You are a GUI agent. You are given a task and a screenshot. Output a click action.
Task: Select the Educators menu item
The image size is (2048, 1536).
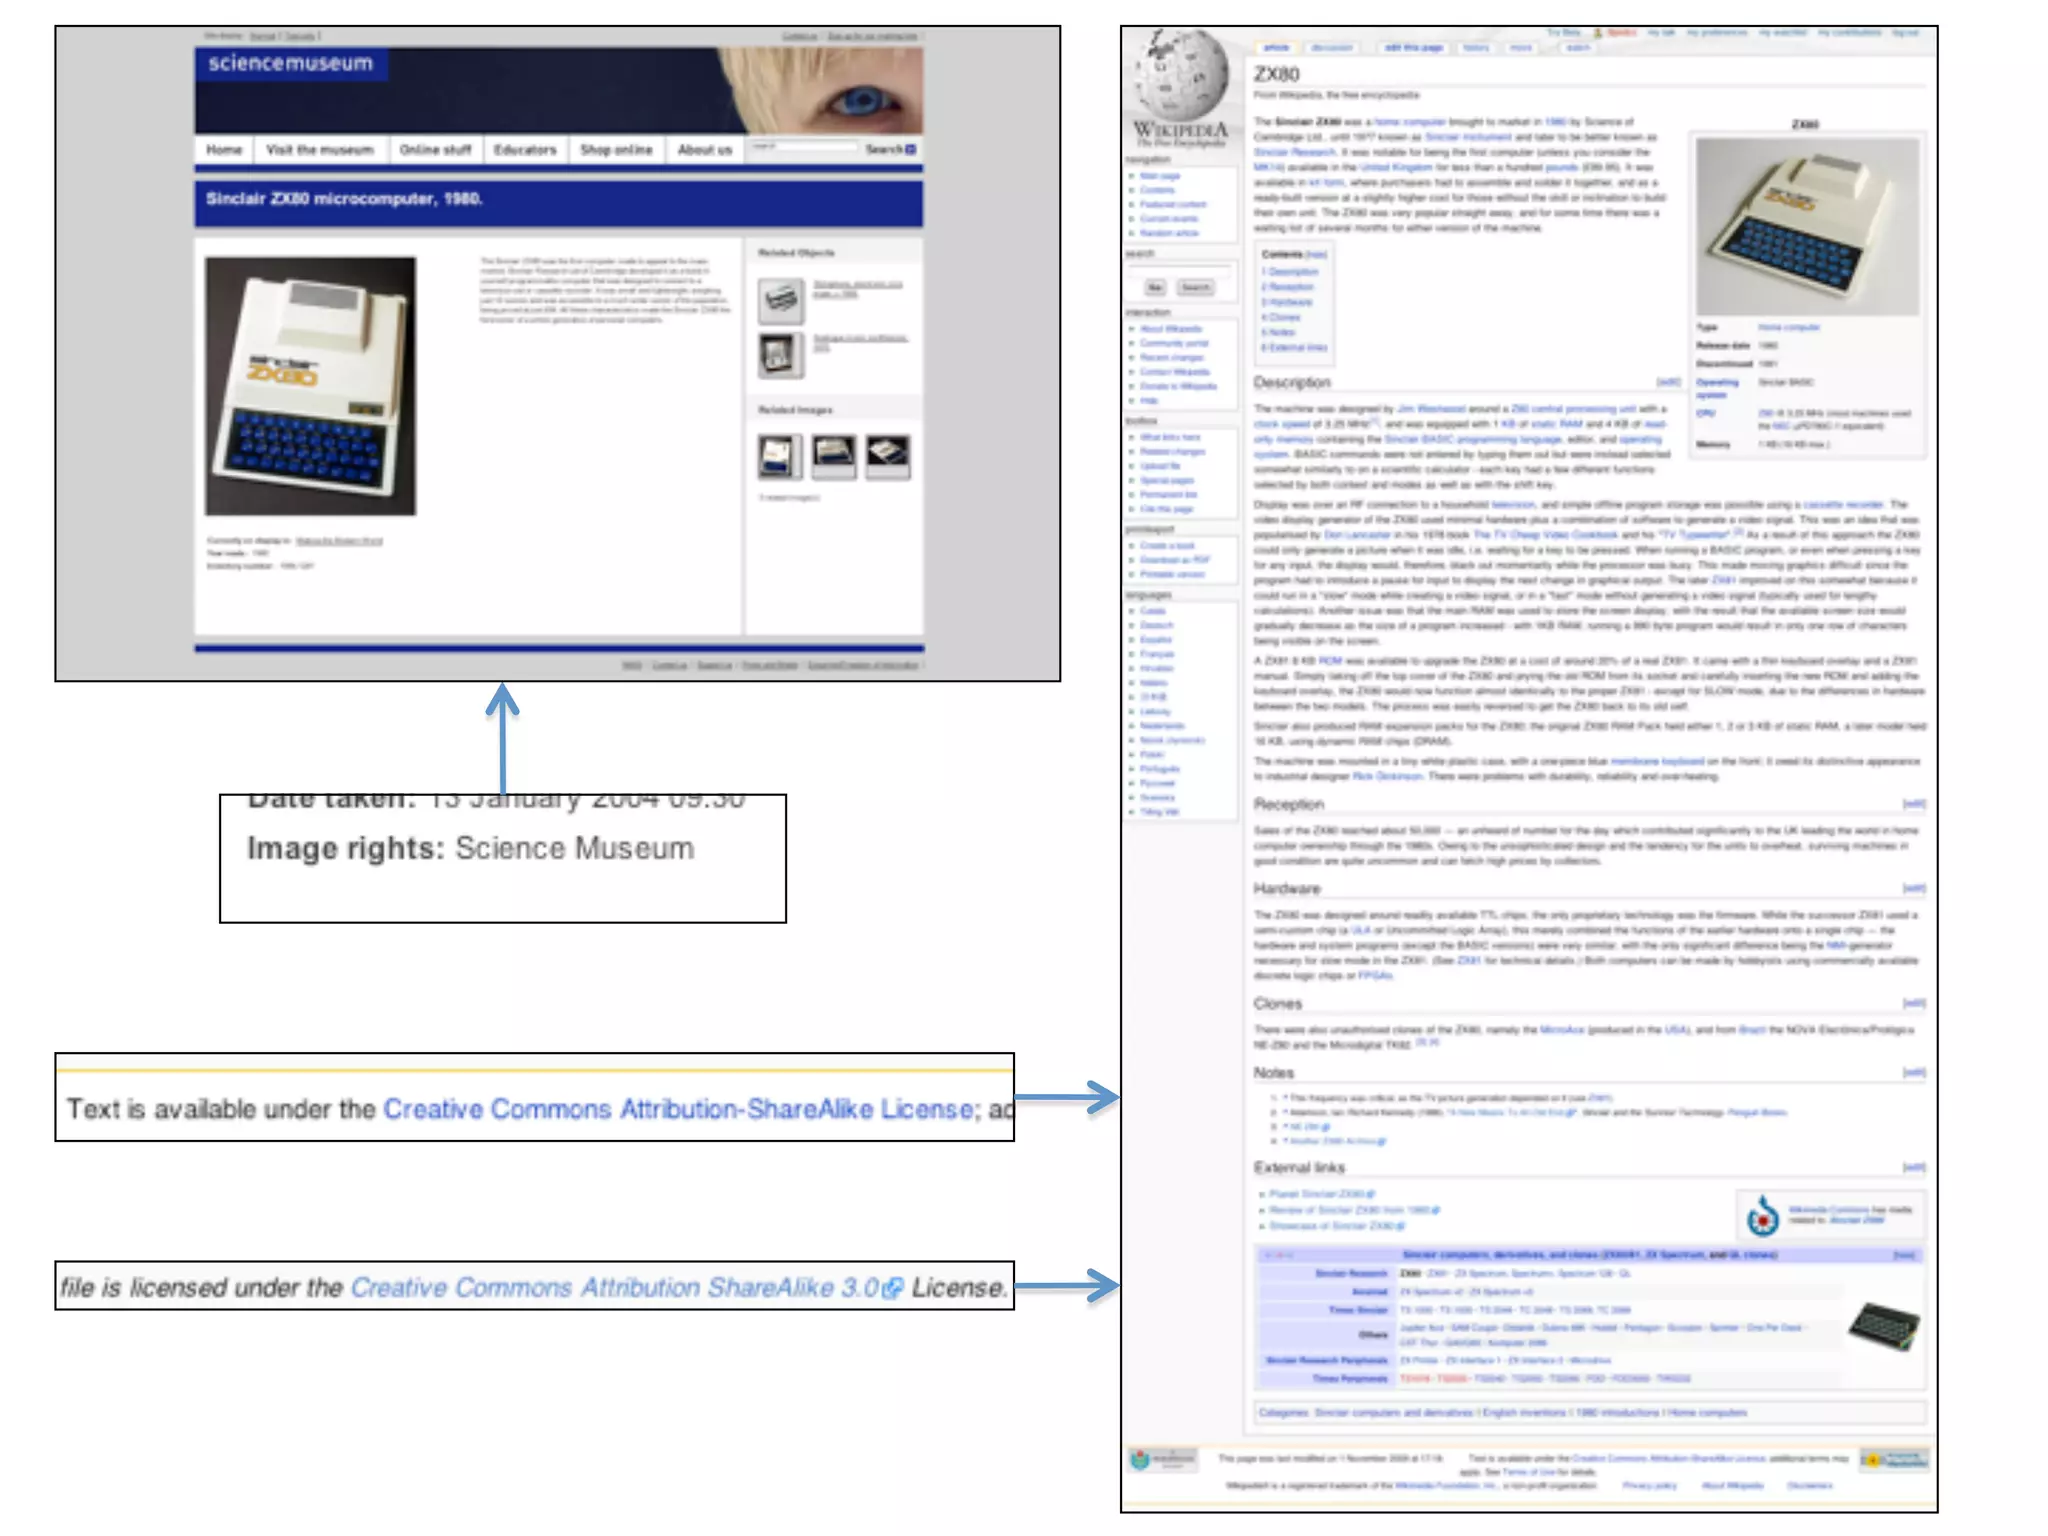[x=525, y=150]
